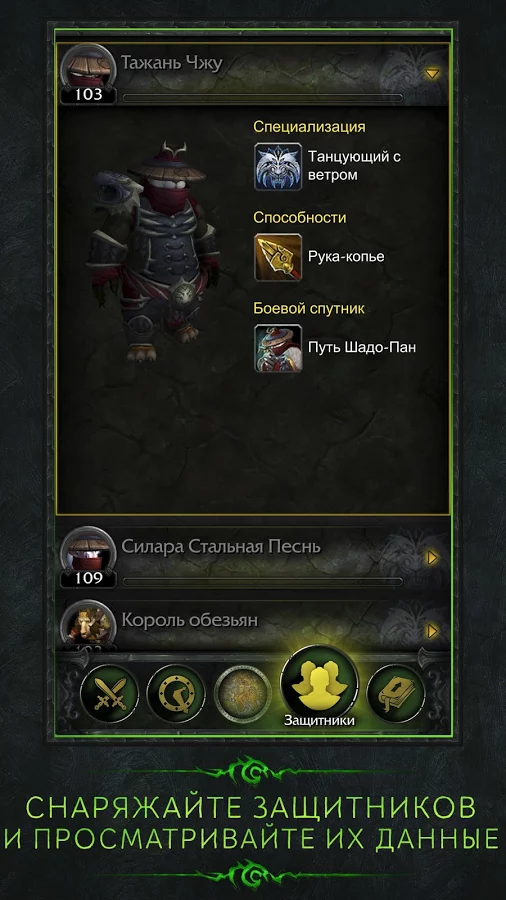
Task: Click Силара Стальная Песнь experience bar
Action: 263,581
